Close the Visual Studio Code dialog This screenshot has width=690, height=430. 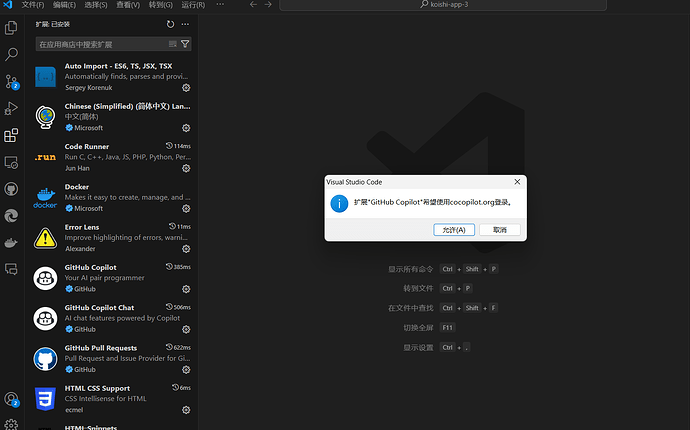tap(517, 182)
